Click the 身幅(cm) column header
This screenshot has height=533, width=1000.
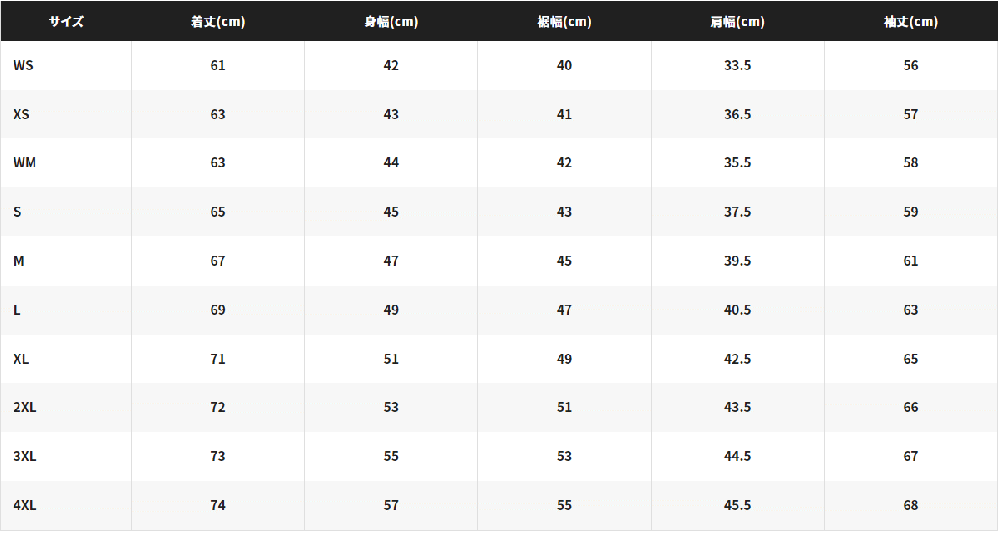click(391, 22)
